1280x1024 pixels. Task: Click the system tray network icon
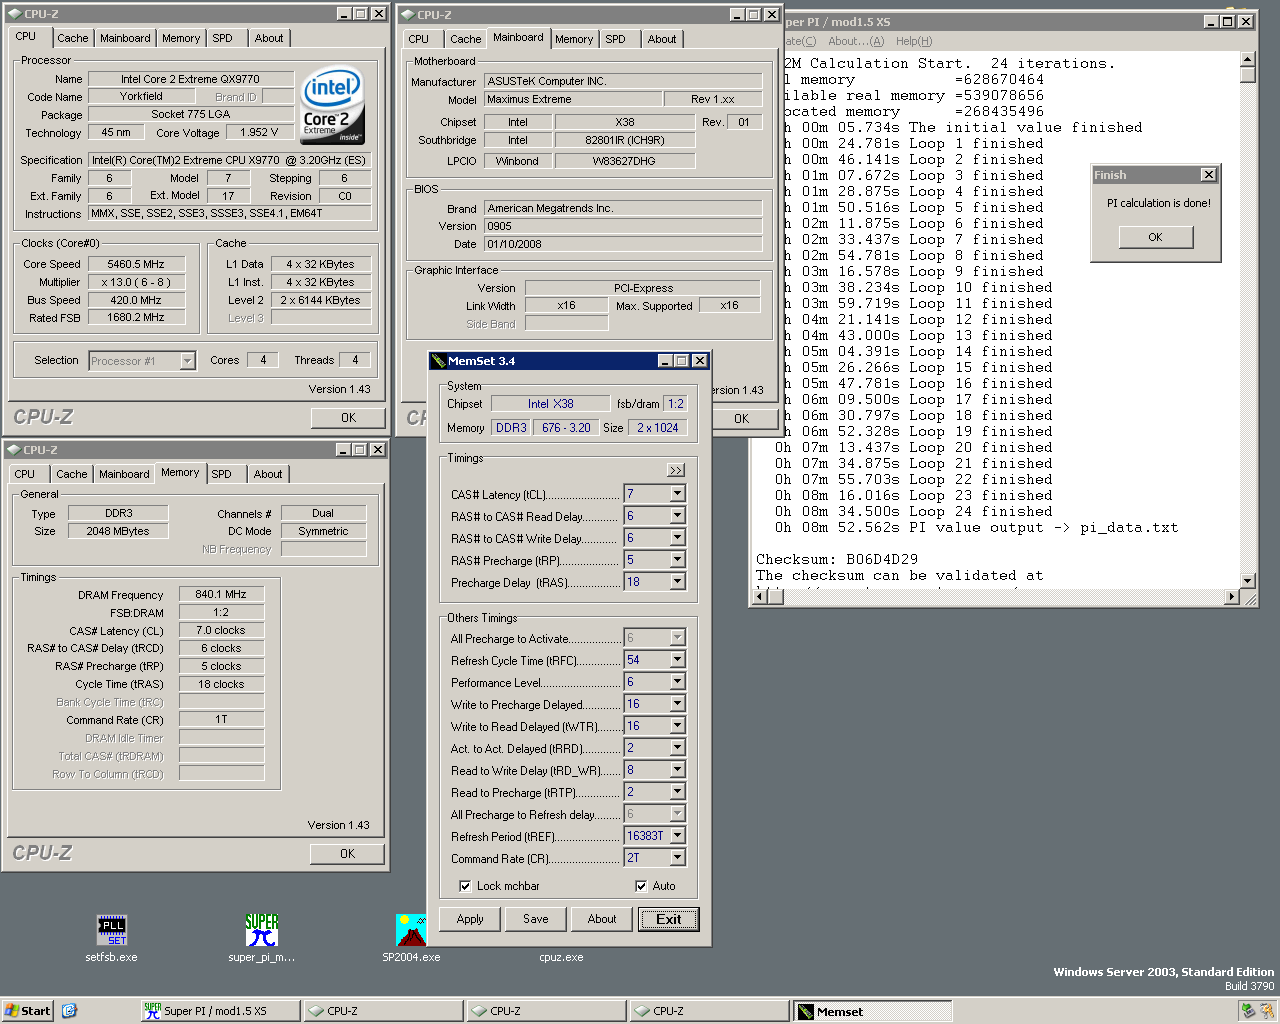click(1247, 1011)
